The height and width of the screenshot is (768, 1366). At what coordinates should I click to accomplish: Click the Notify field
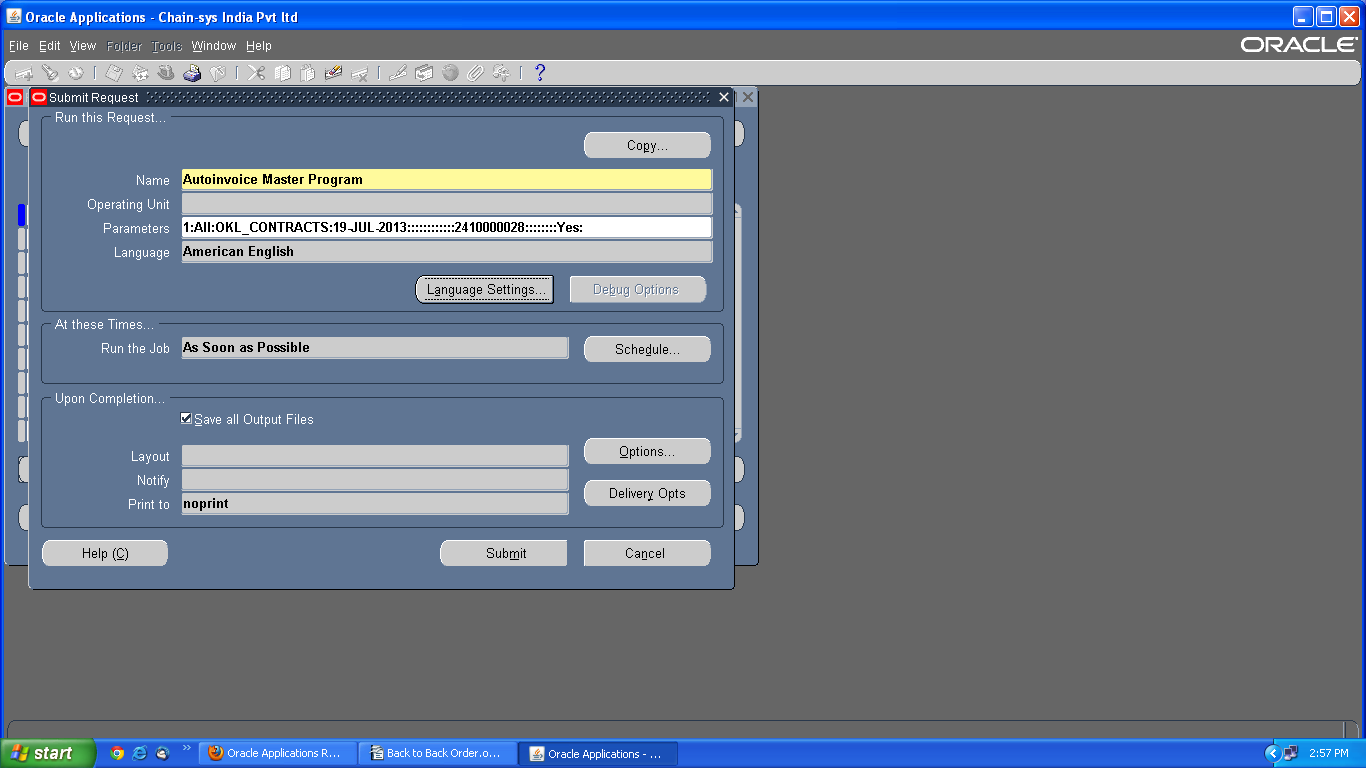375,480
